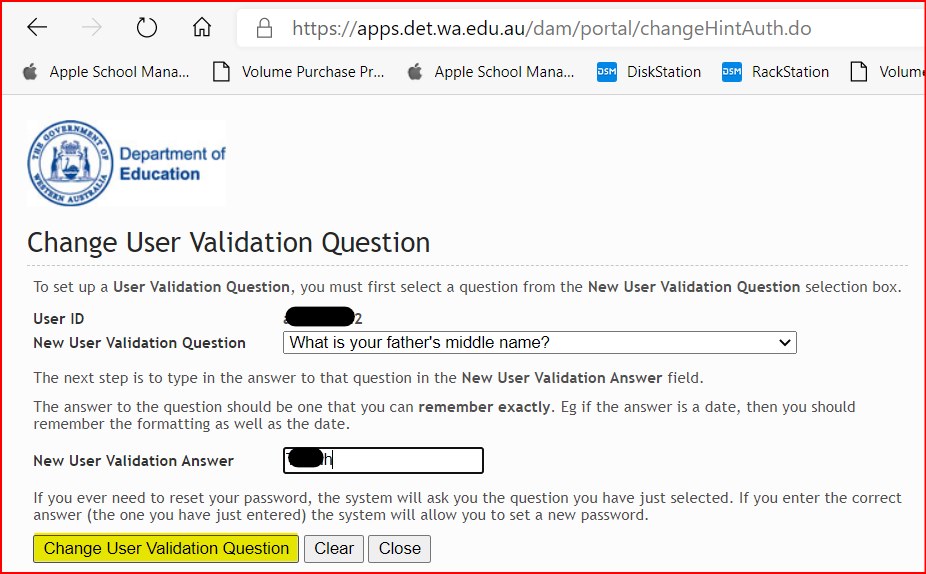
Task: Expand the New User Validation Question dropdown
Action: pos(540,343)
